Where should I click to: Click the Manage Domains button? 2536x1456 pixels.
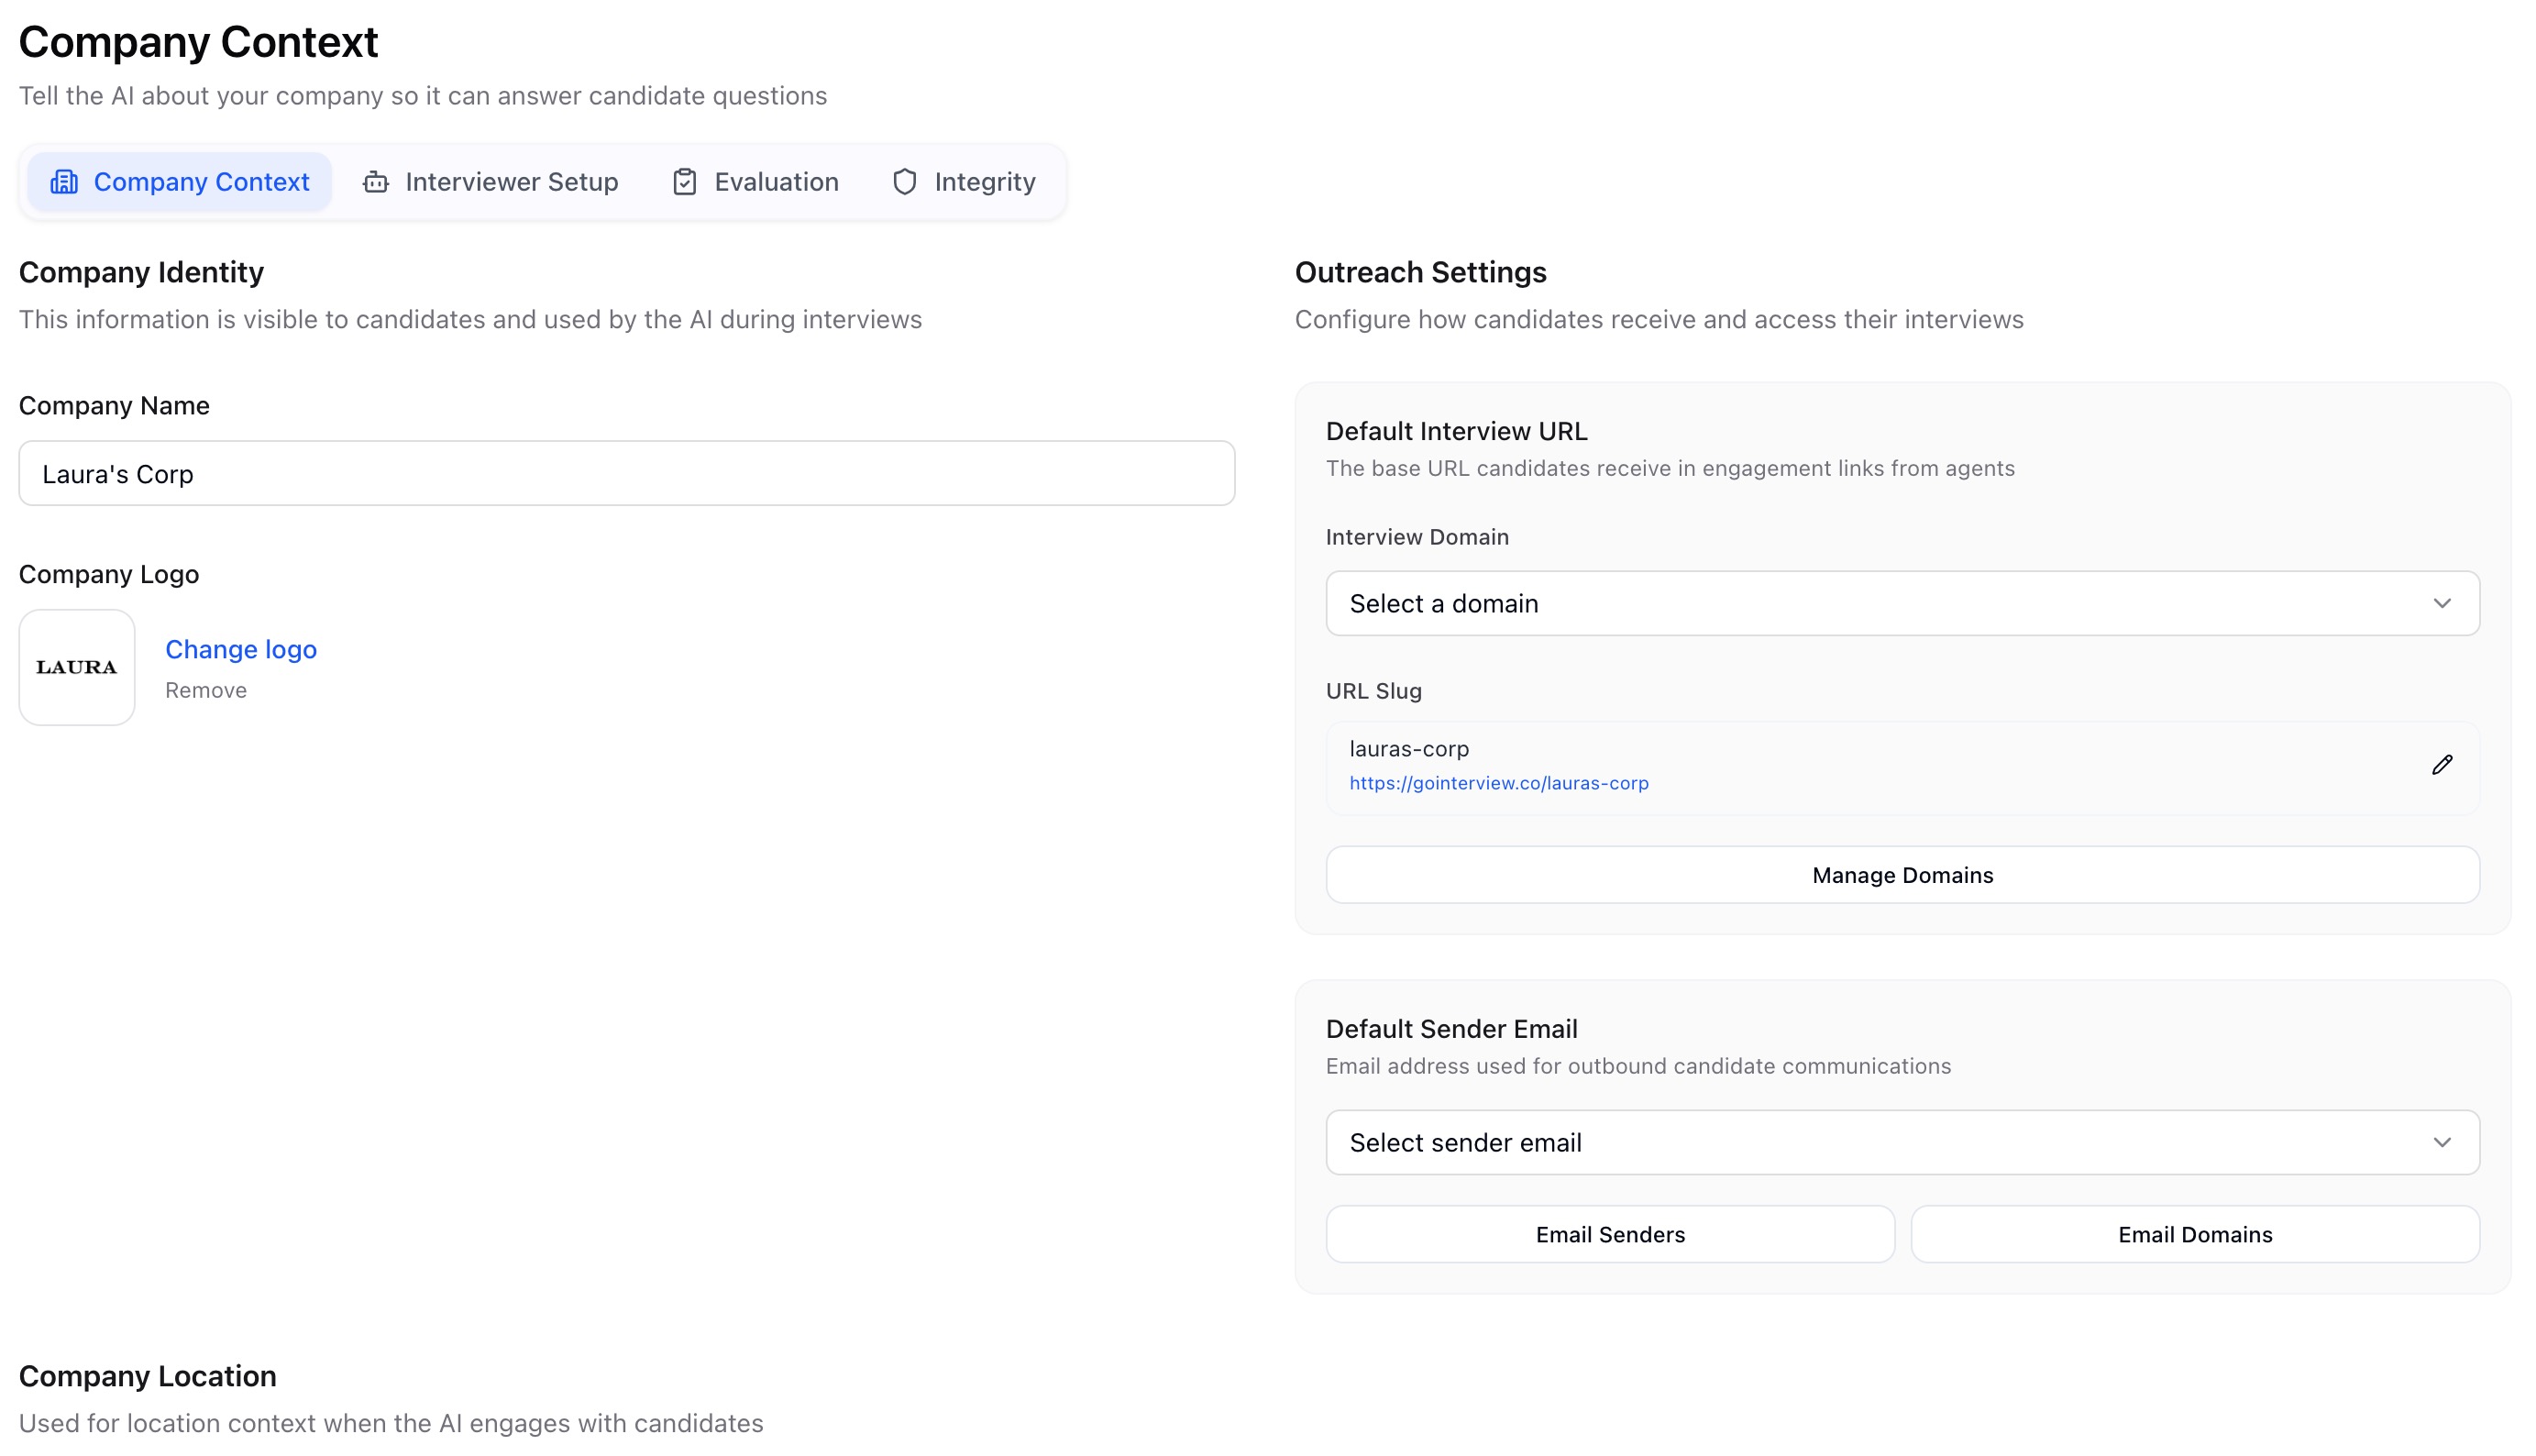(1902, 875)
